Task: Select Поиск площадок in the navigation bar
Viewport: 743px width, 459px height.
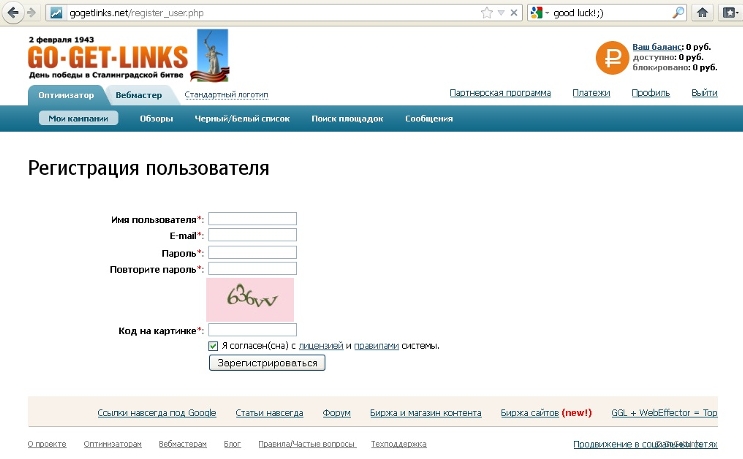Action: 347,118
